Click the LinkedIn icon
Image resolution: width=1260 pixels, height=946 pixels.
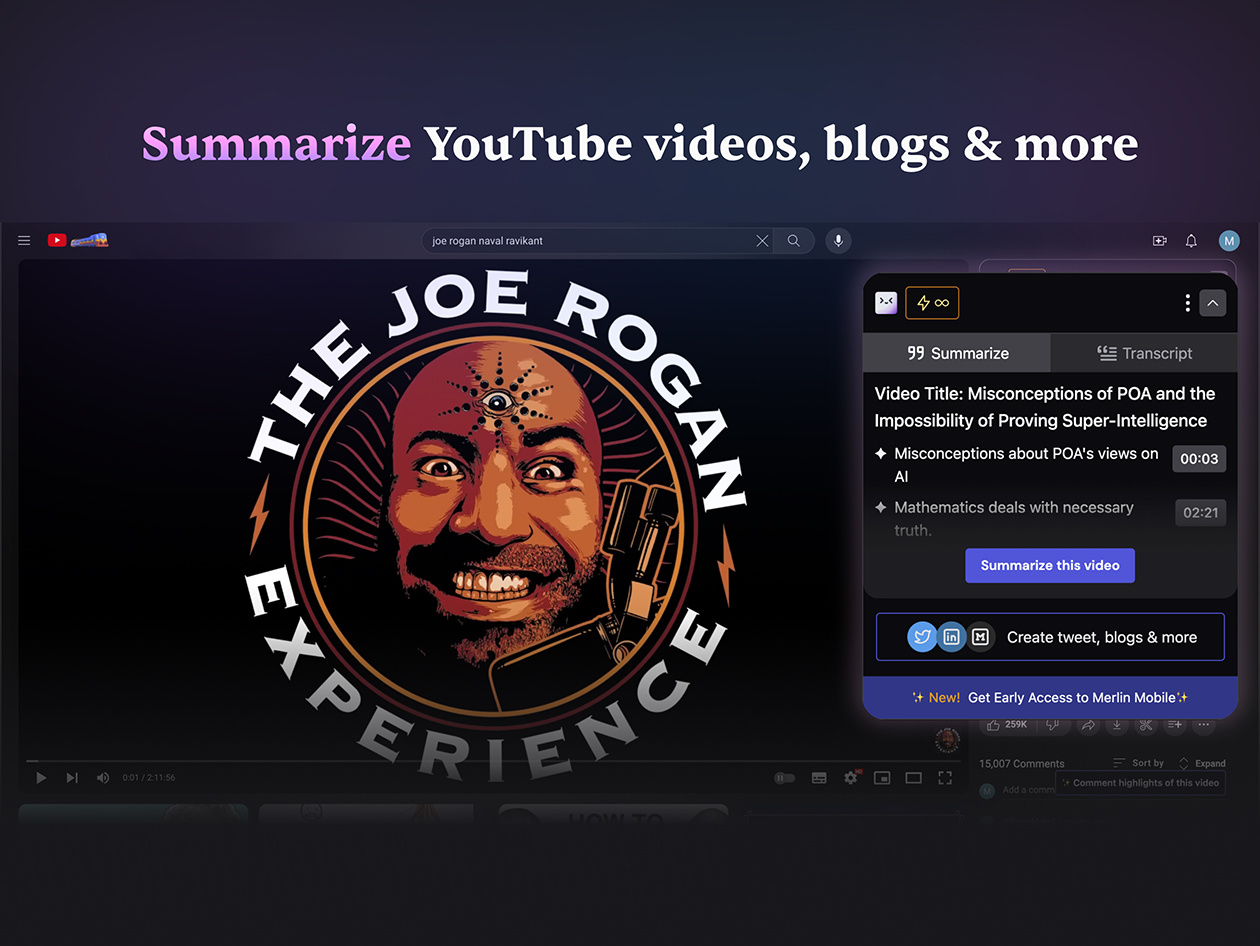pyautogui.click(x=951, y=637)
